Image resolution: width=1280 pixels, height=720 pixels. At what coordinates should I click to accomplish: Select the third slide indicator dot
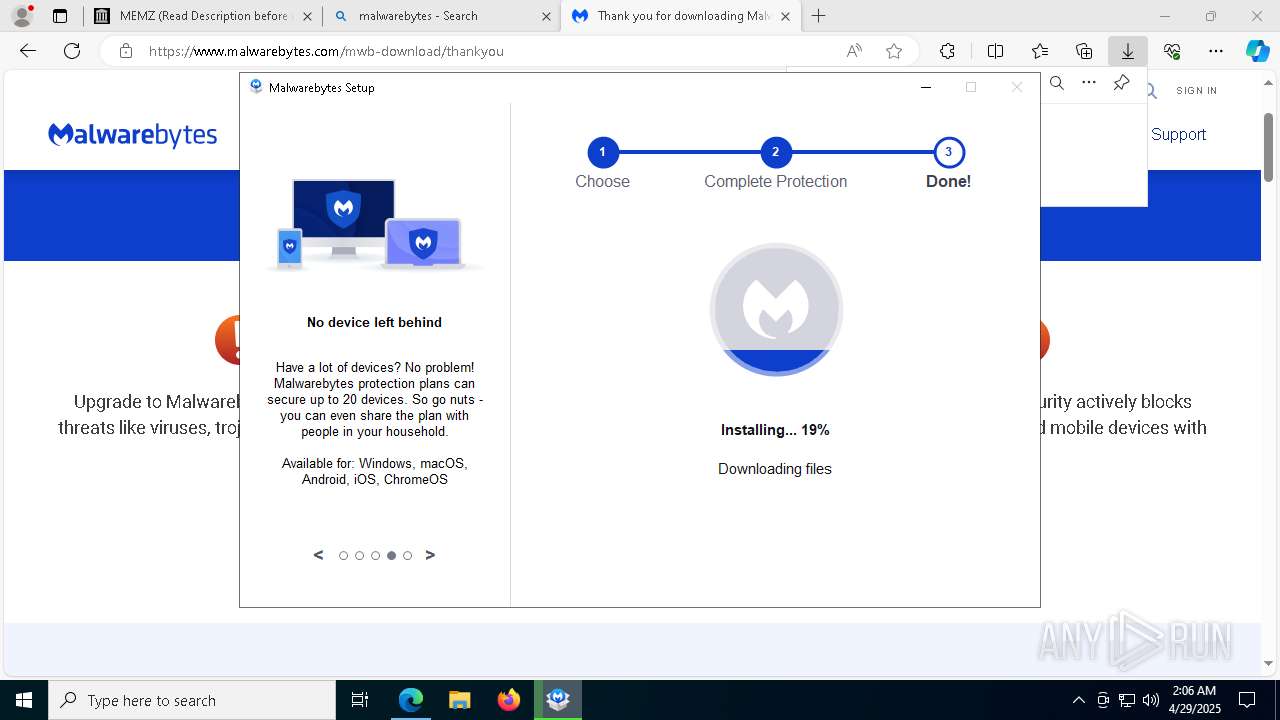(375, 556)
